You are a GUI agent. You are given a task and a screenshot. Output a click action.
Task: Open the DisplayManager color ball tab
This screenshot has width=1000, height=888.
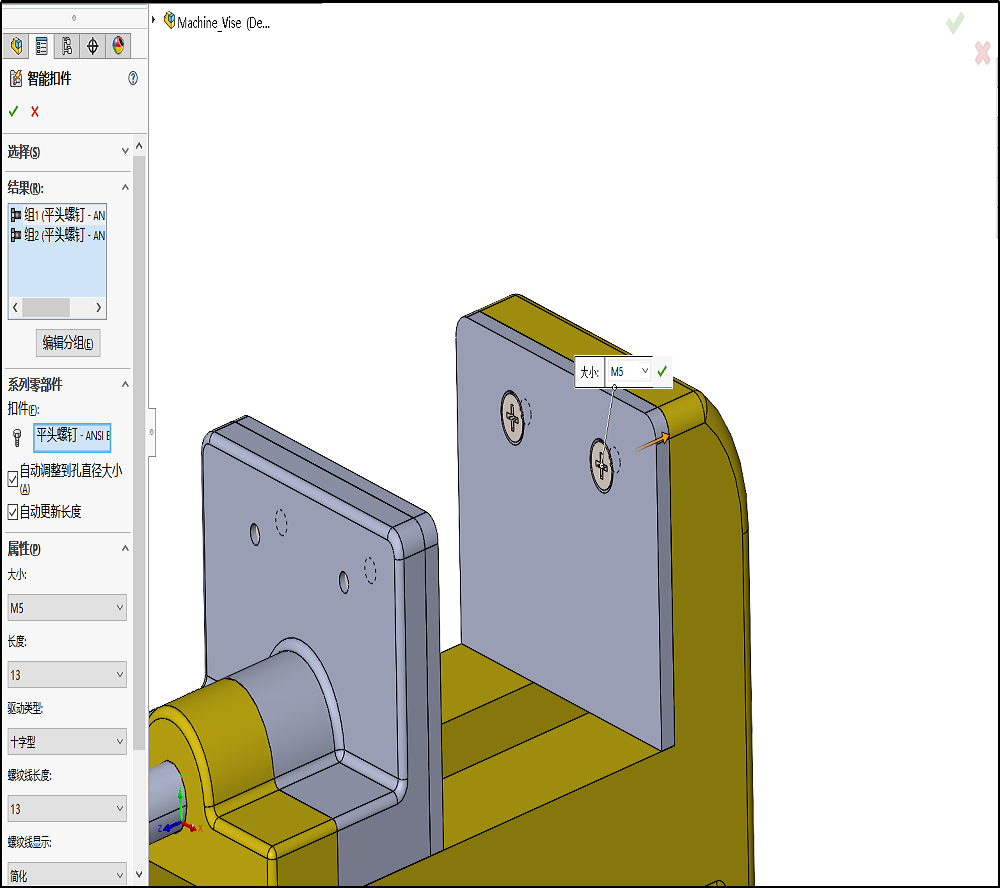click(x=118, y=45)
